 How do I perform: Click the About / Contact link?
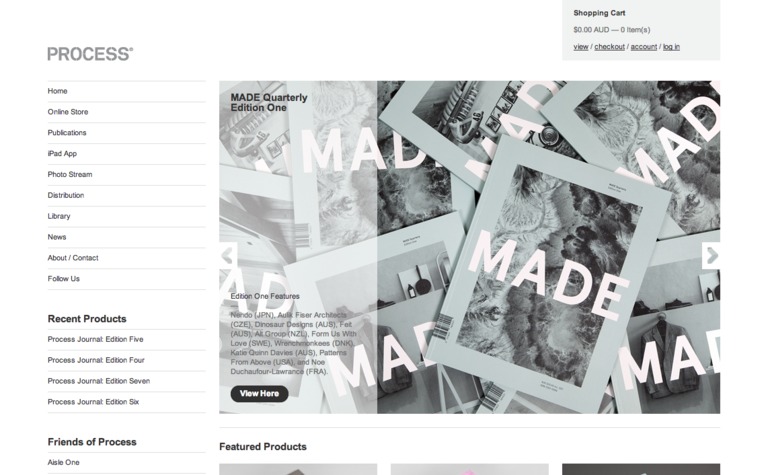(73, 258)
